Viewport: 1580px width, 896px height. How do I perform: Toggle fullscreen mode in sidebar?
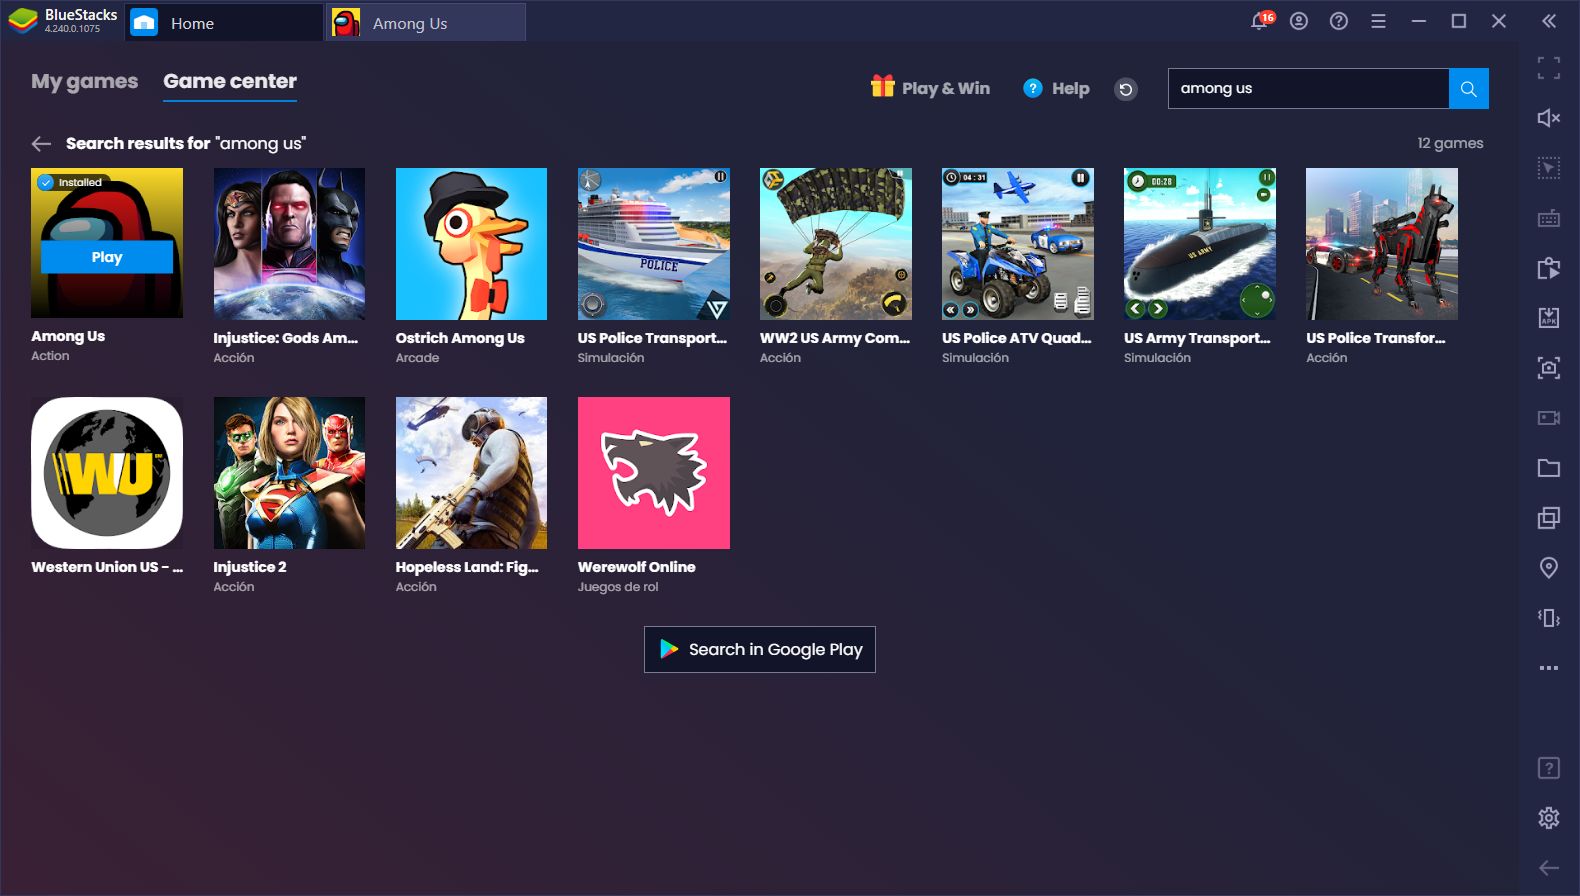pos(1549,68)
